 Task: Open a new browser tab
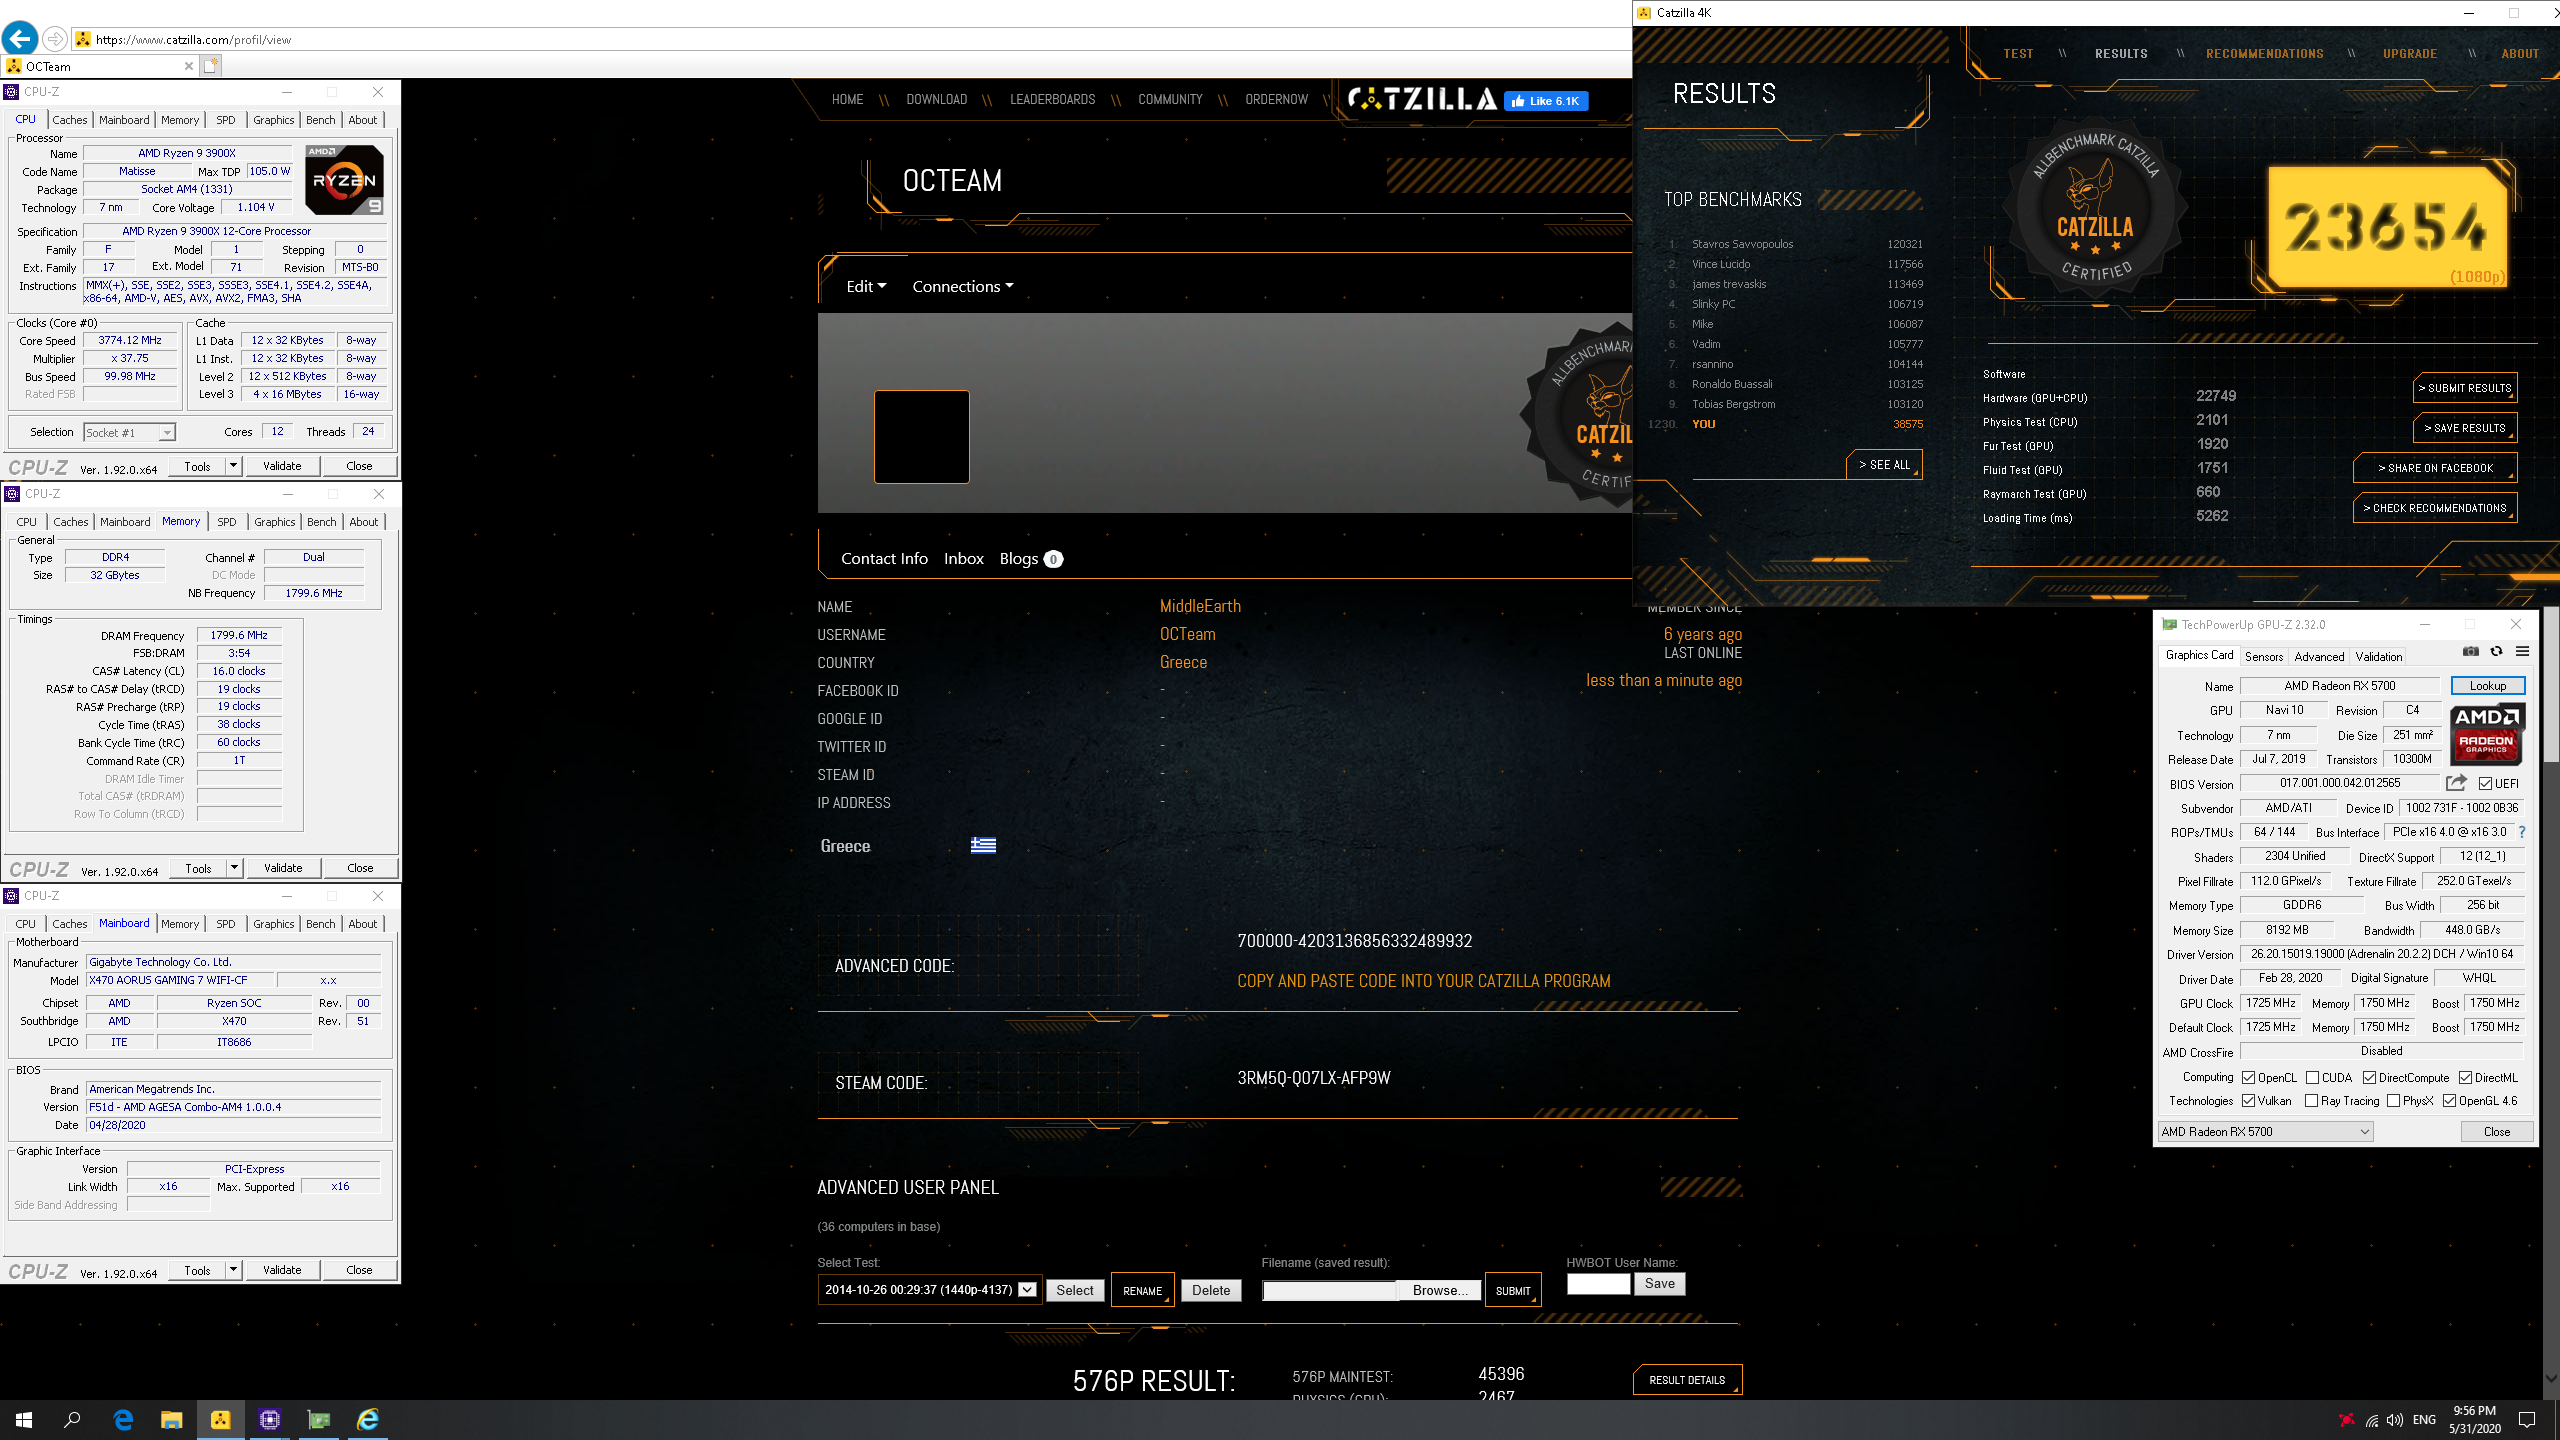tap(210, 66)
